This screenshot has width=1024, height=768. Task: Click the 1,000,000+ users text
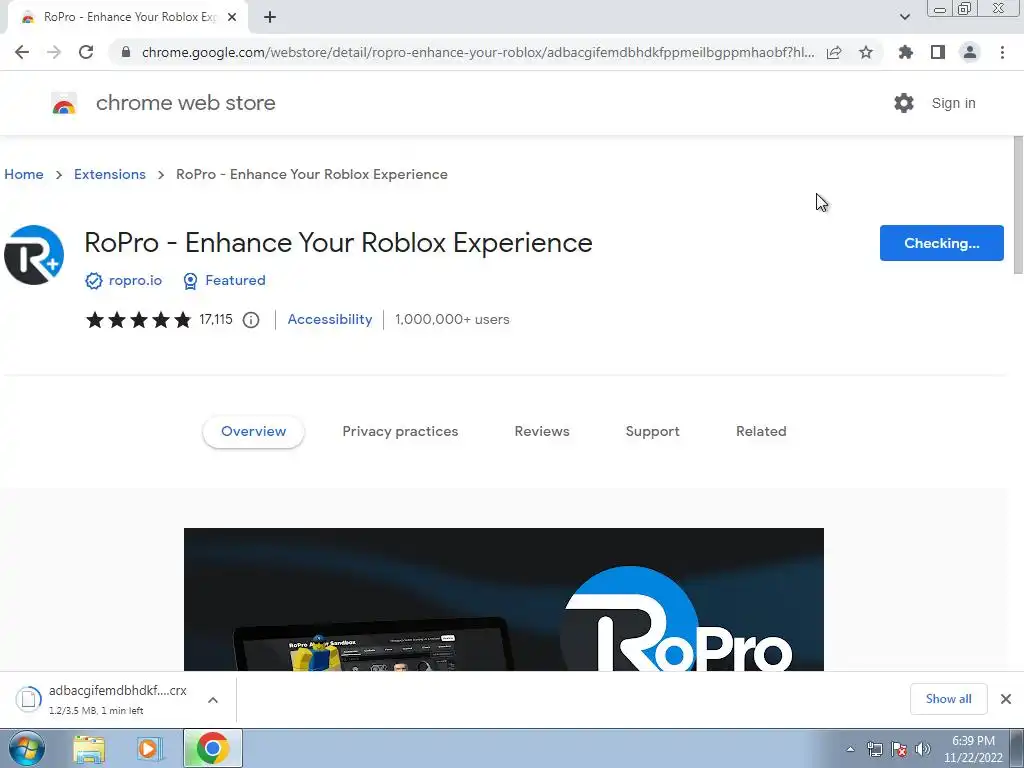[x=452, y=319]
